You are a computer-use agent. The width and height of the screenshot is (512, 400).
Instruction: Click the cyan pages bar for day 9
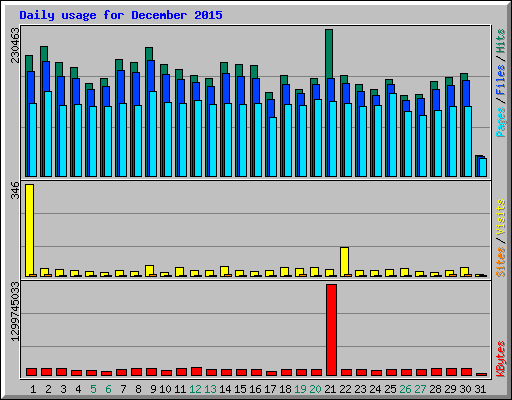(153, 134)
